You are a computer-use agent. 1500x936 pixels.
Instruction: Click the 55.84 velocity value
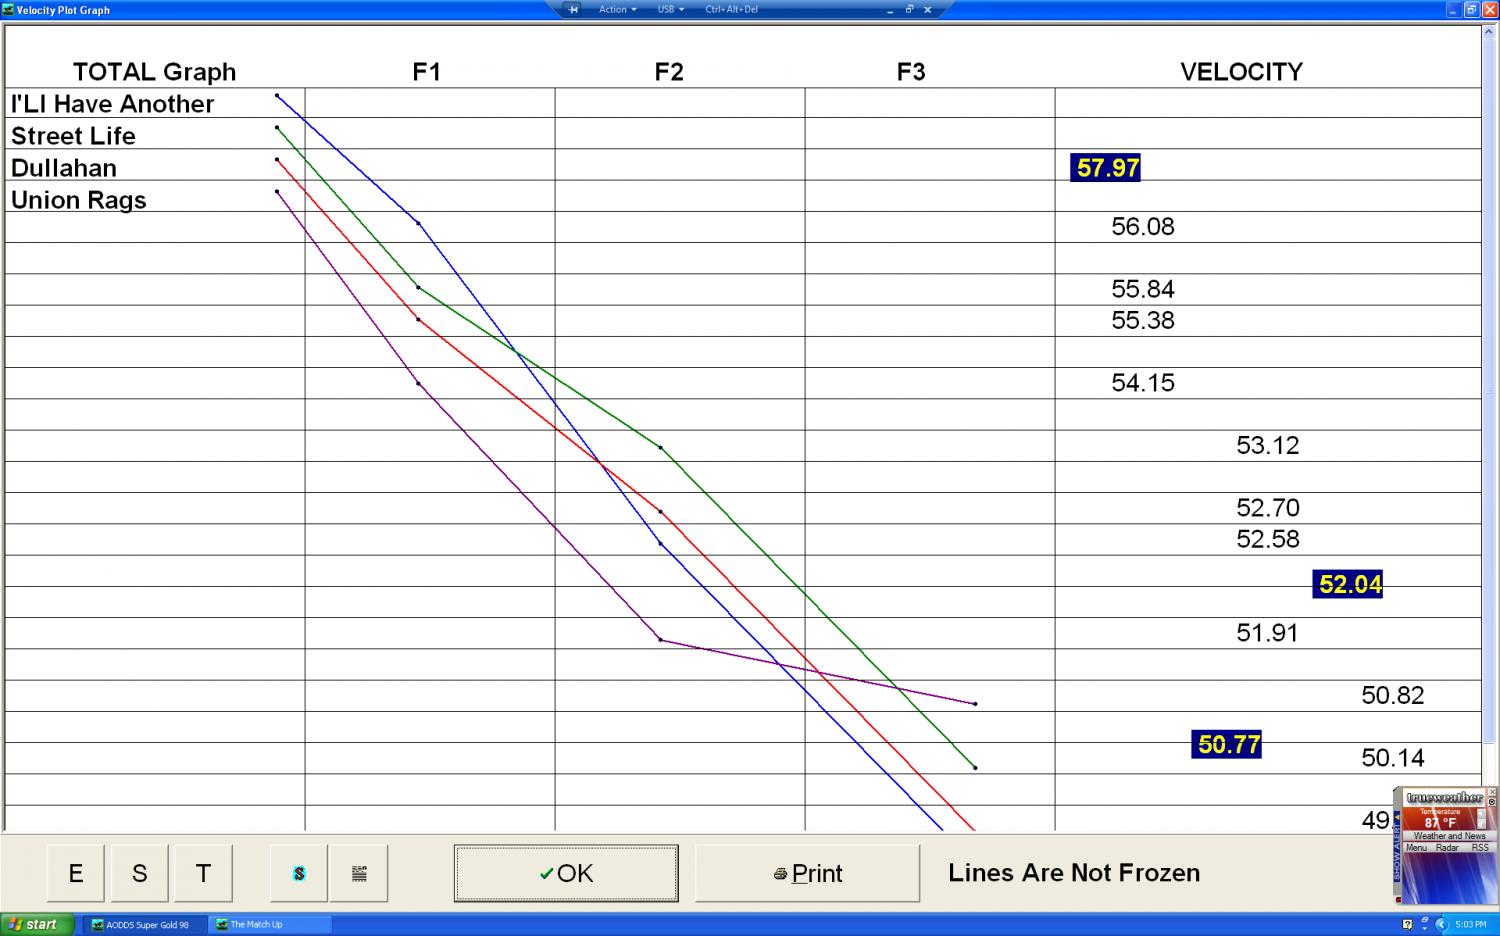pos(1143,289)
